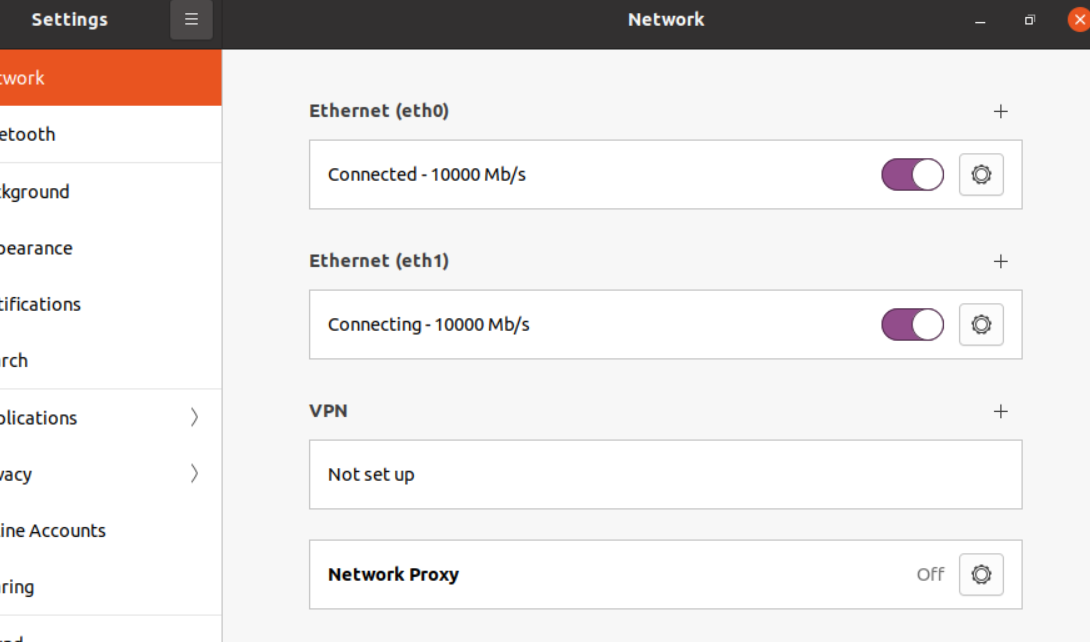Open the Settings hamburger menu
This screenshot has width=1090, height=642.
click(x=191, y=20)
